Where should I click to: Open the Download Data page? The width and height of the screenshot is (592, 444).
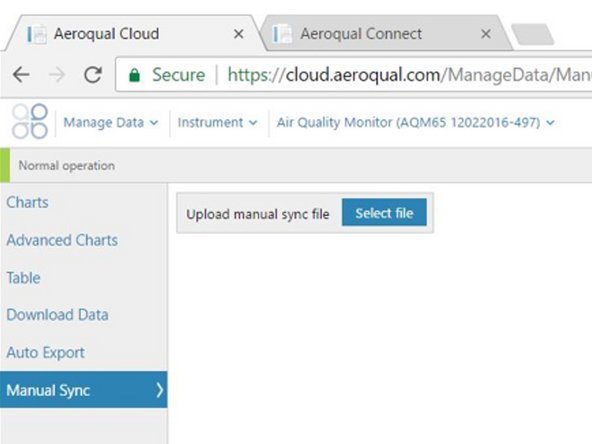(57, 315)
